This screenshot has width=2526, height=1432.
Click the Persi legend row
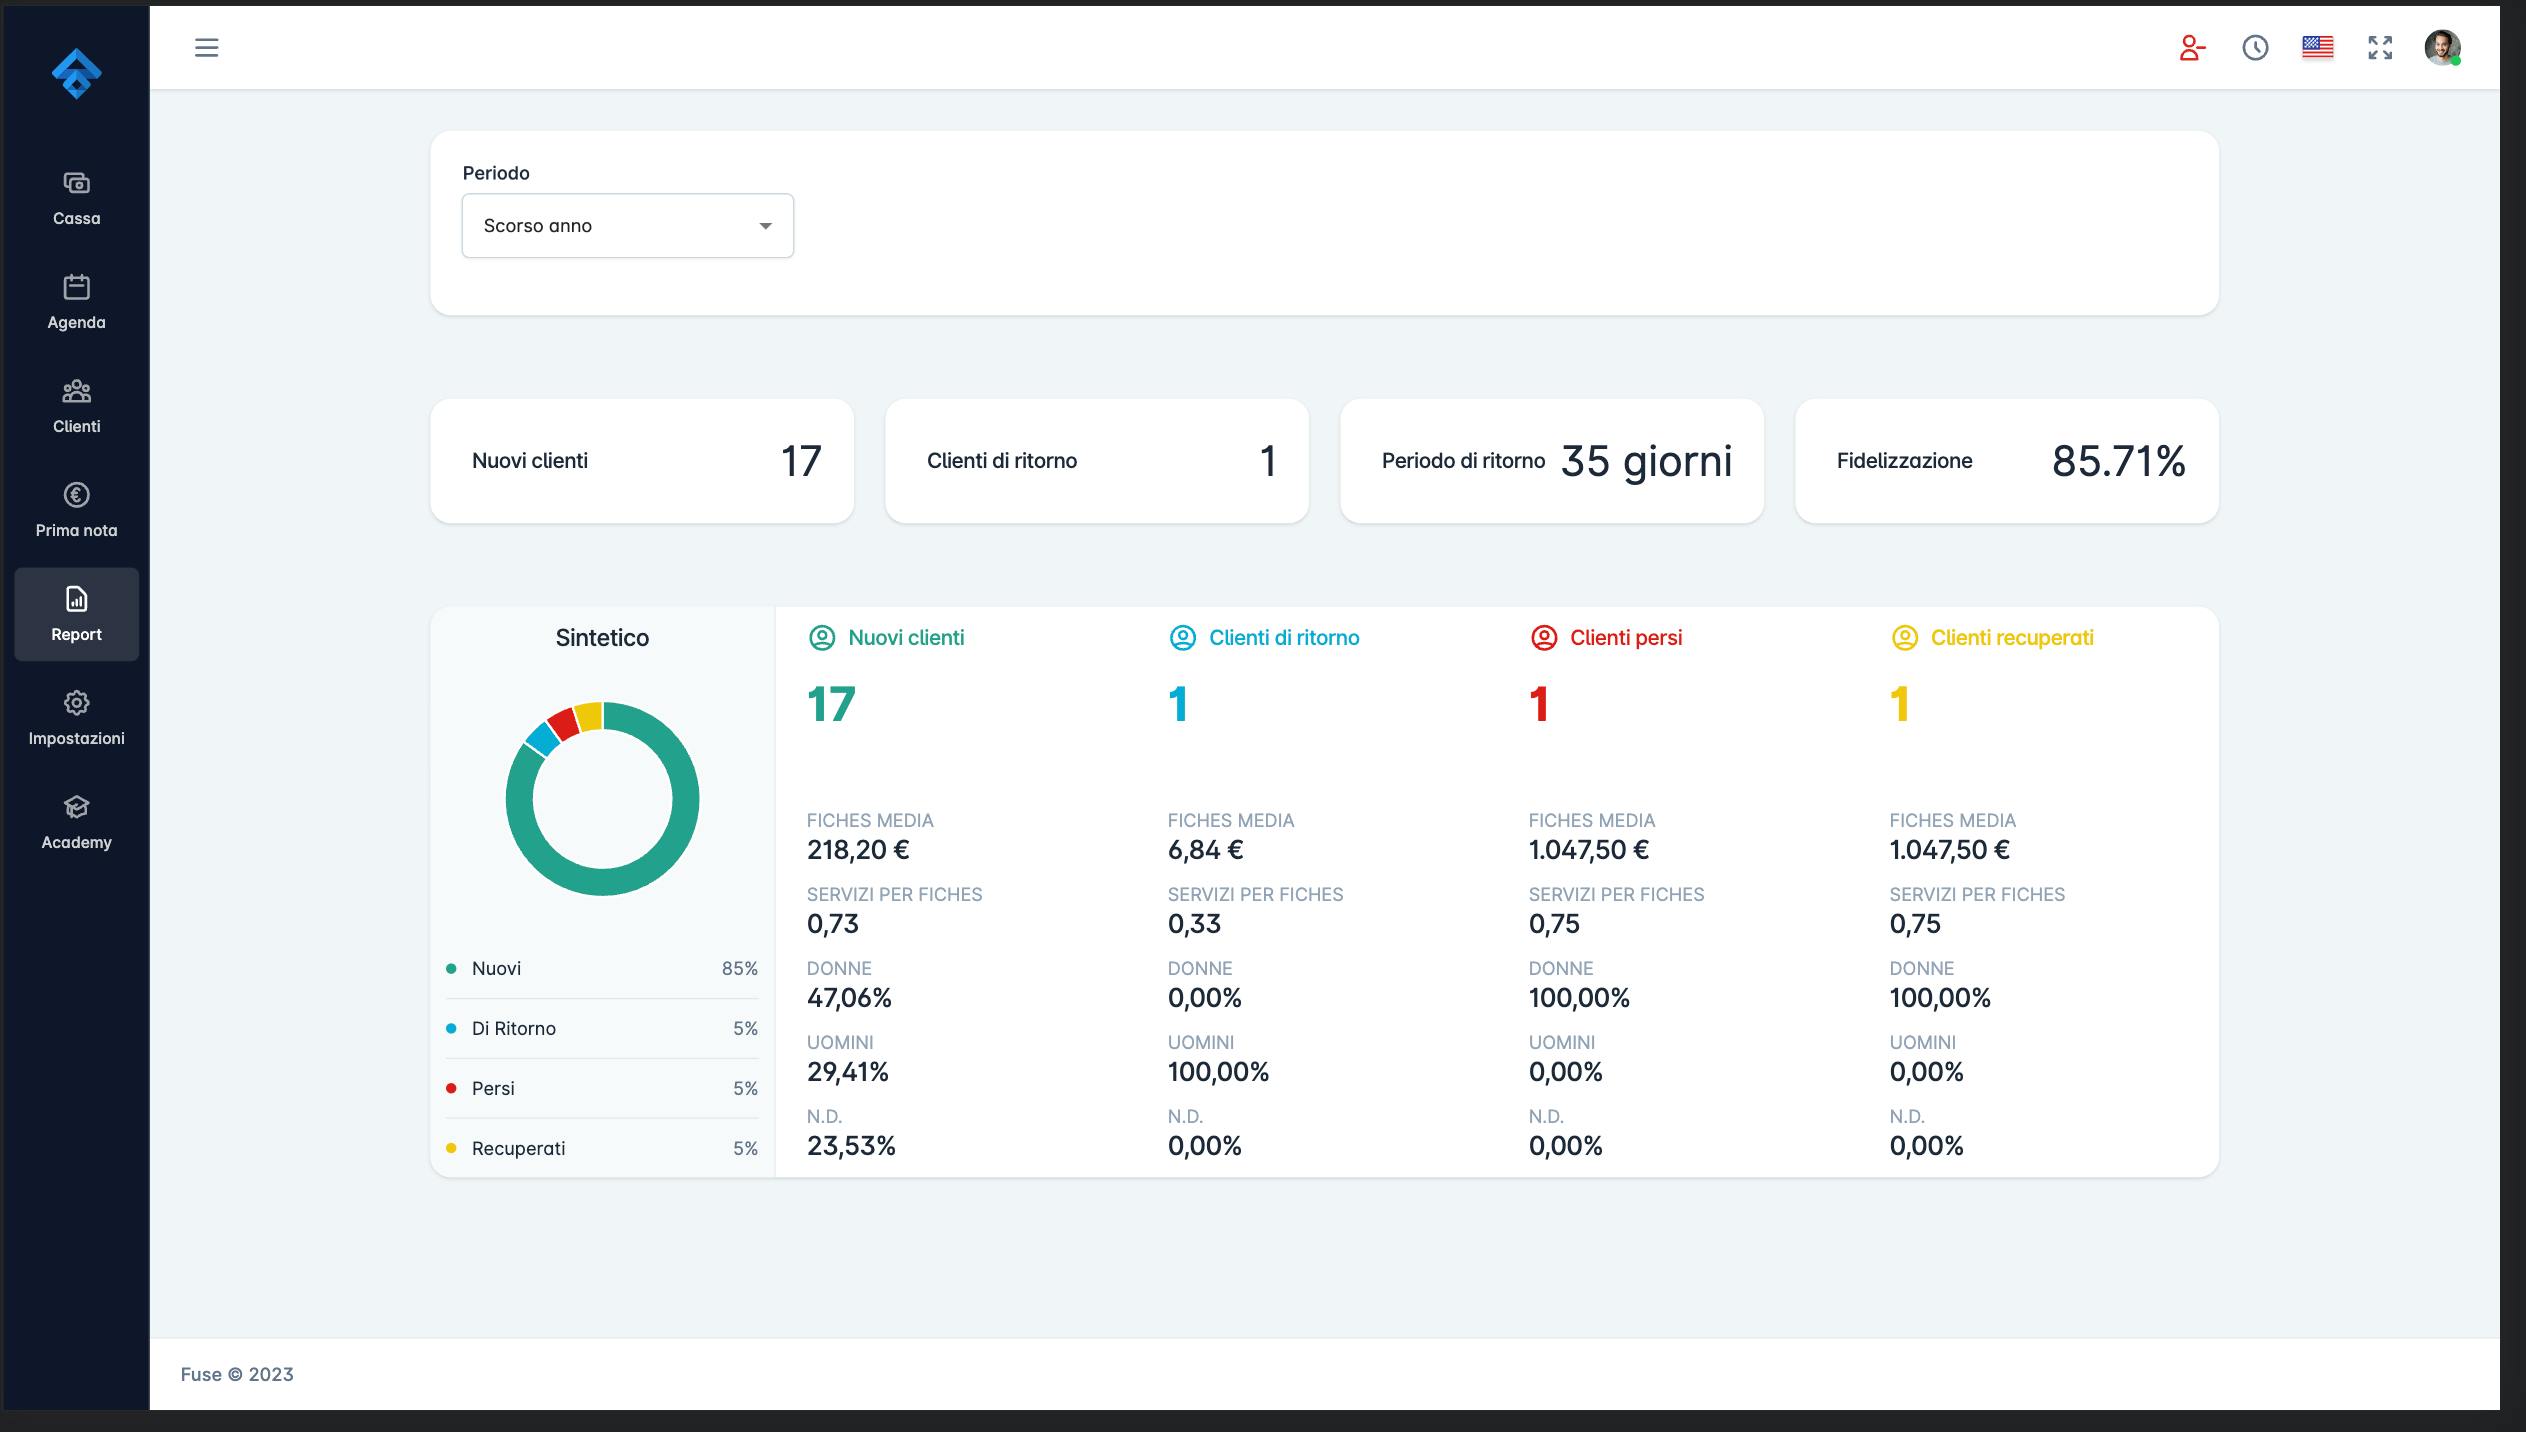click(x=602, y=1089)
